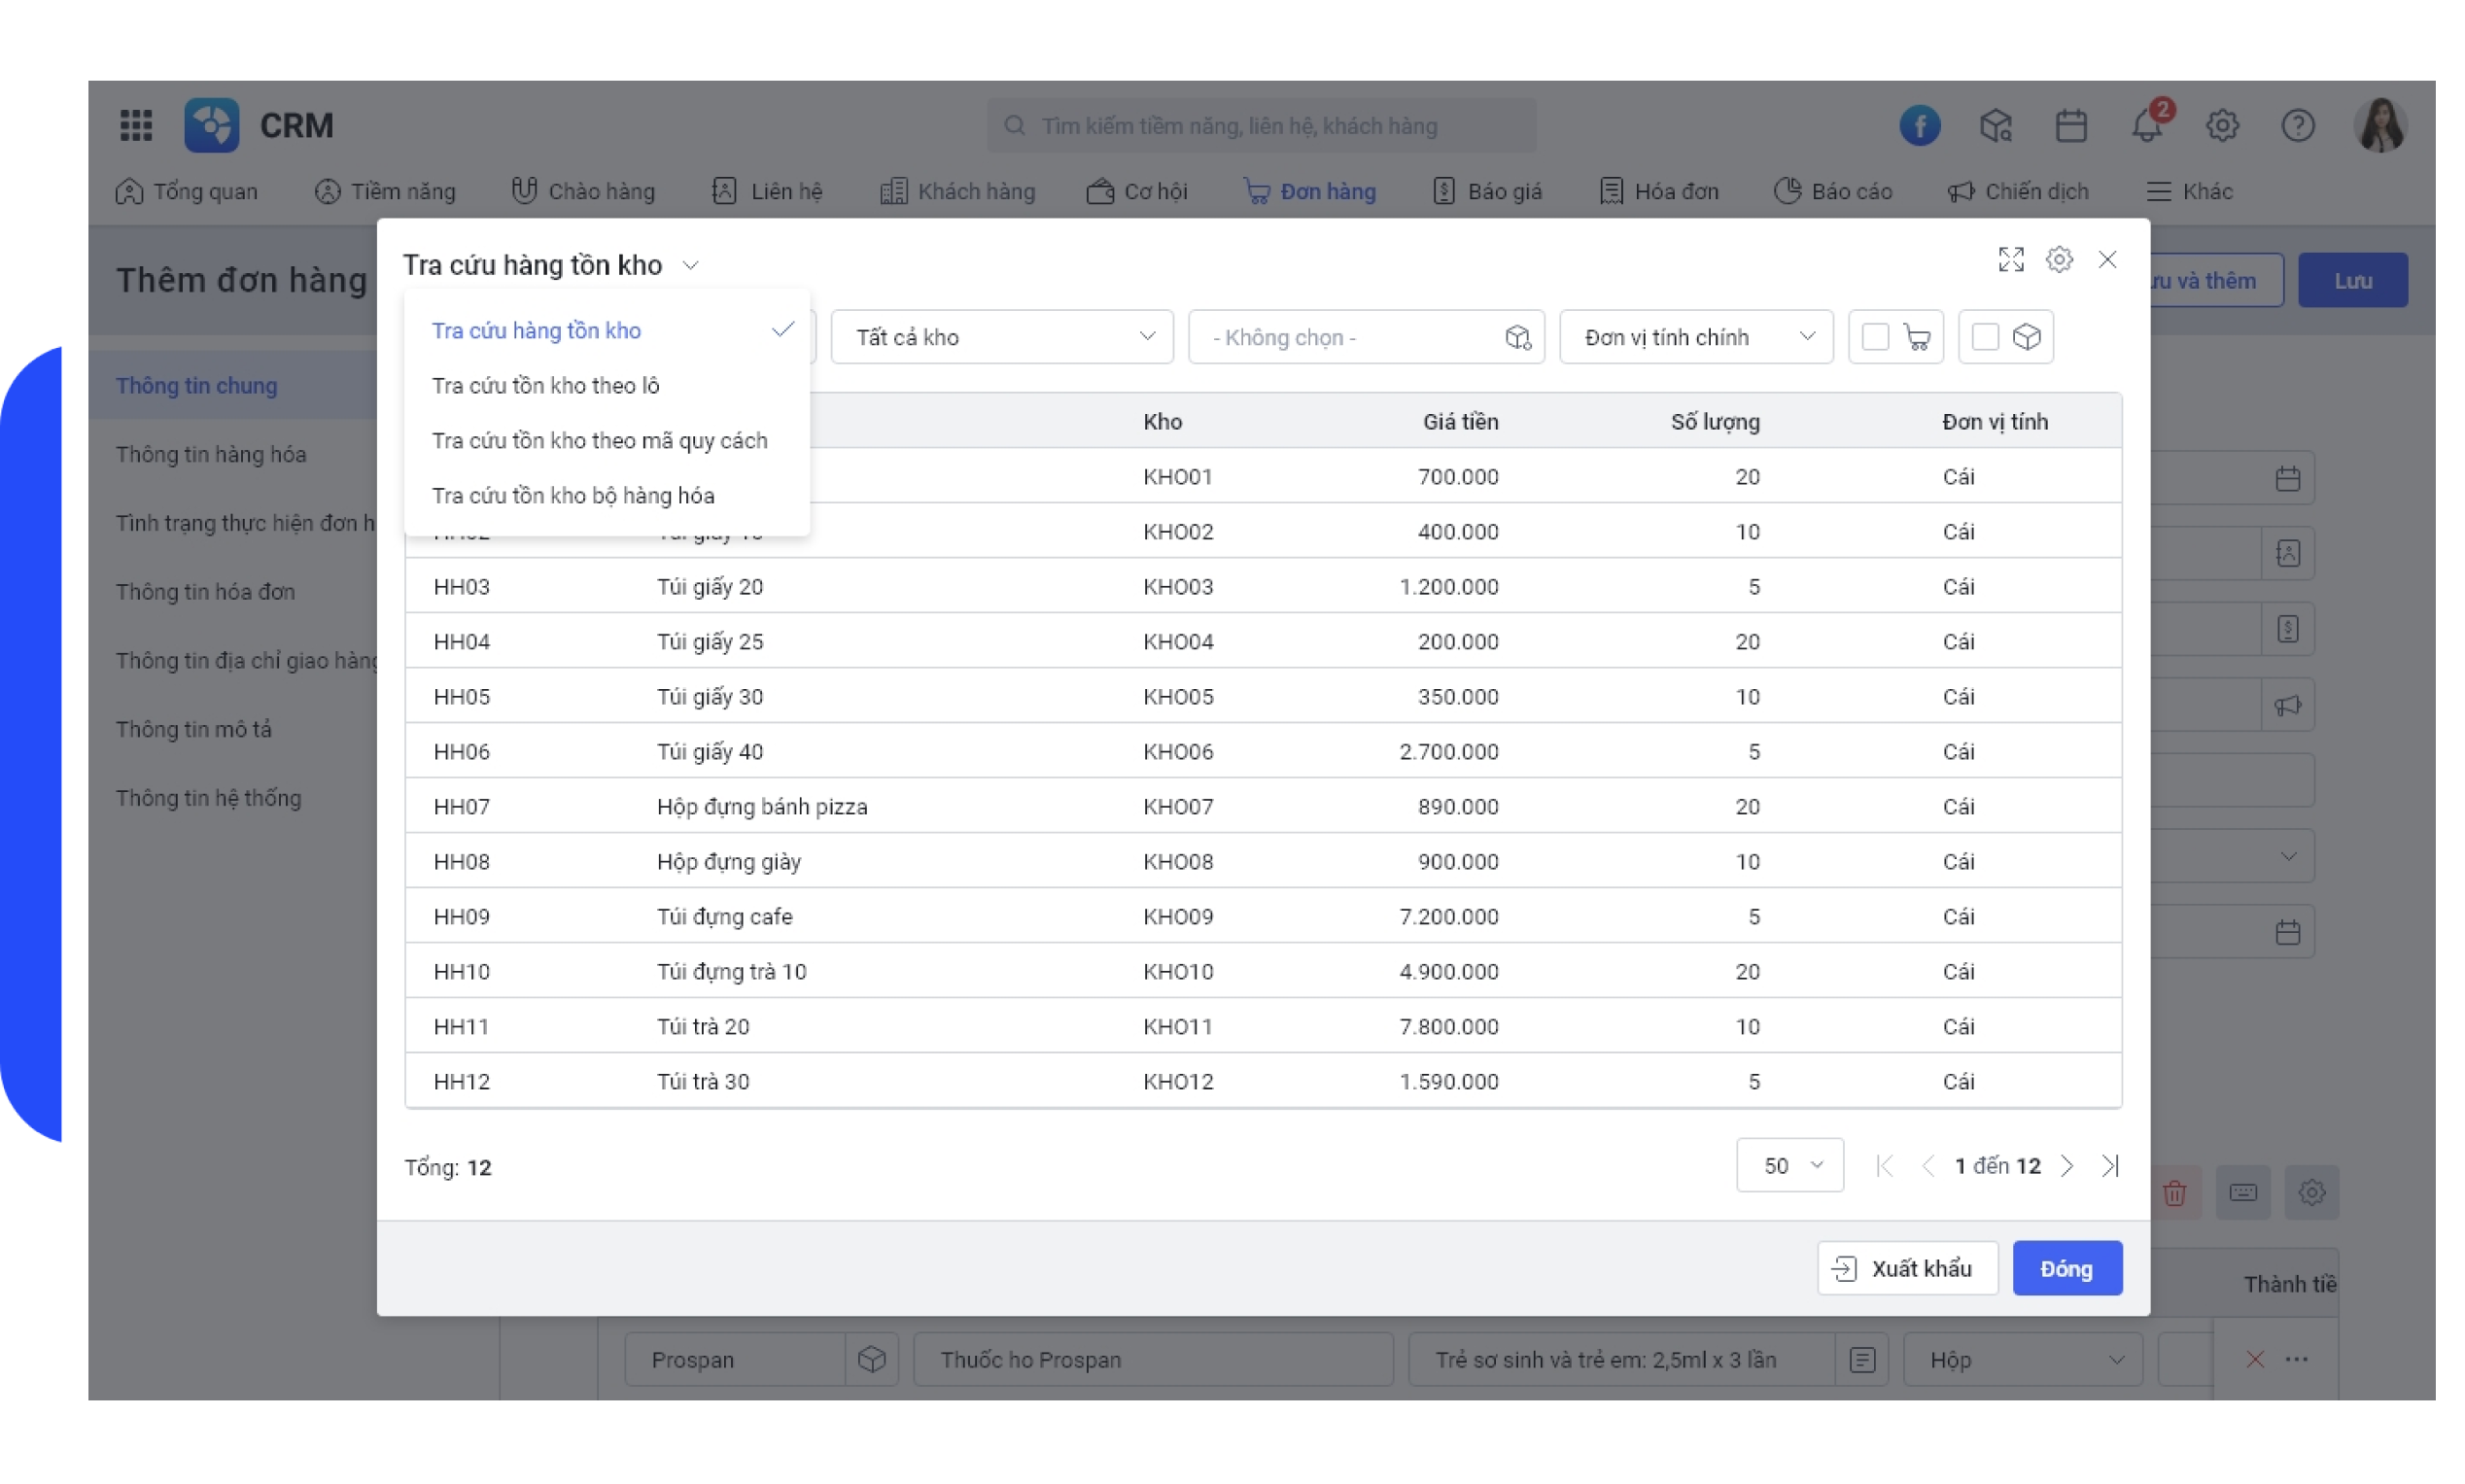The height and width of the screenshot is (1484, 2465).
Task: Expand the inventory dialog to fullscreen
Action: pyautogui.click(x=2010, y=260)
